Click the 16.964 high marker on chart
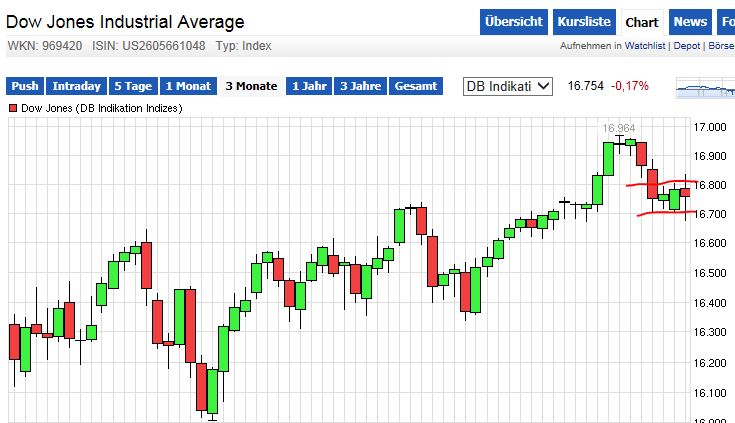735x423 pixels. click(x=619, y=129)
